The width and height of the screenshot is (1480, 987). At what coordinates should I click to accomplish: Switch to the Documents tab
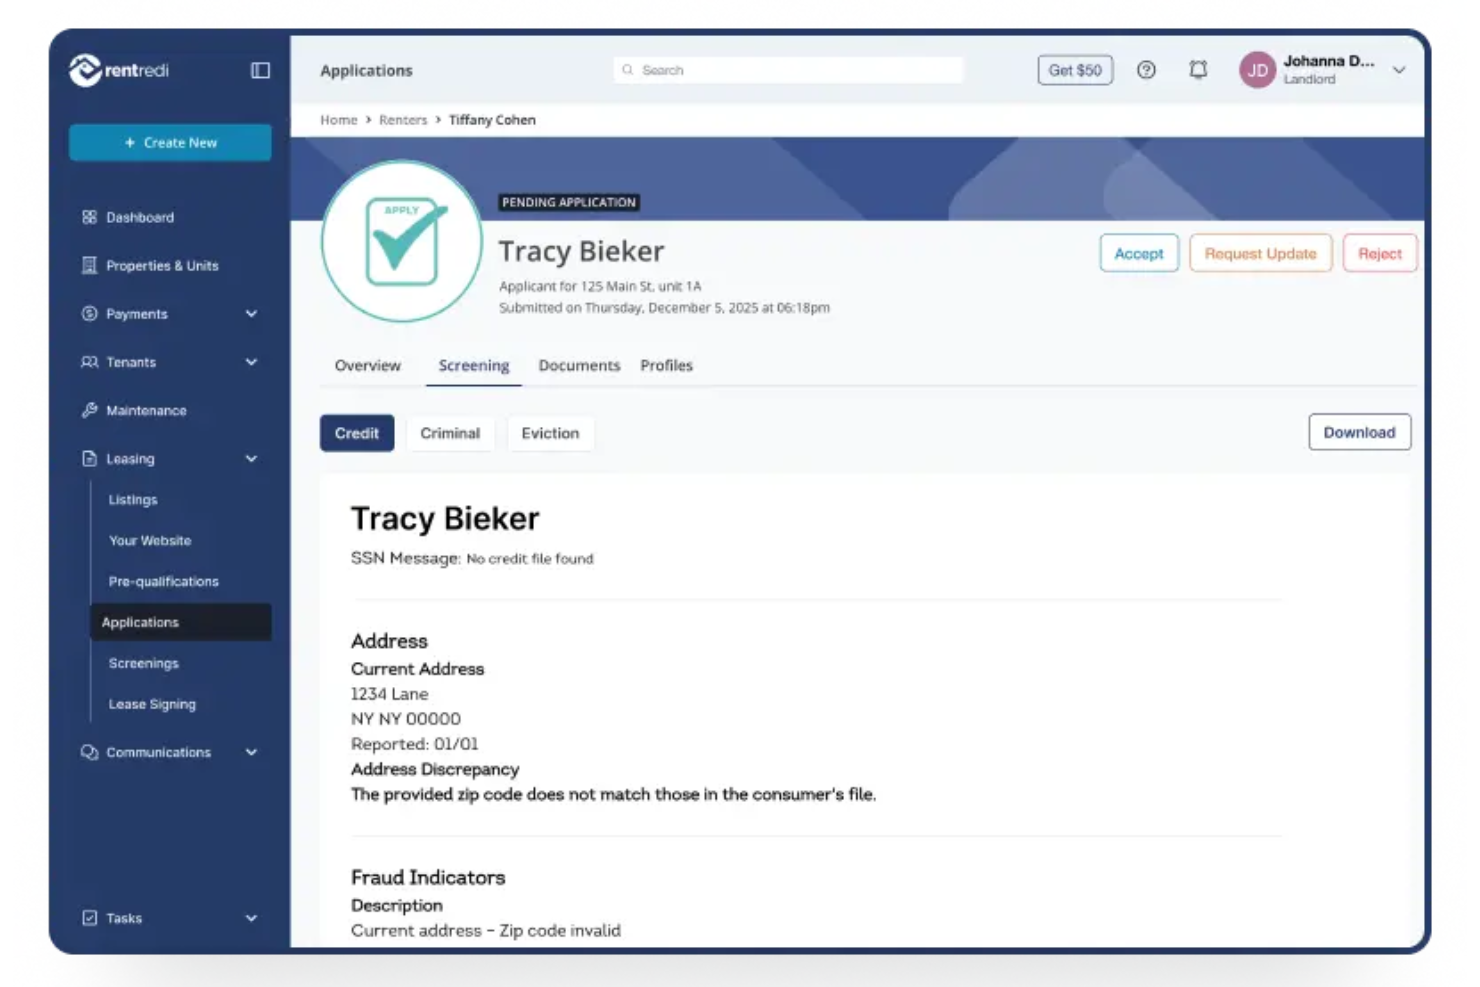coord(579,365)
